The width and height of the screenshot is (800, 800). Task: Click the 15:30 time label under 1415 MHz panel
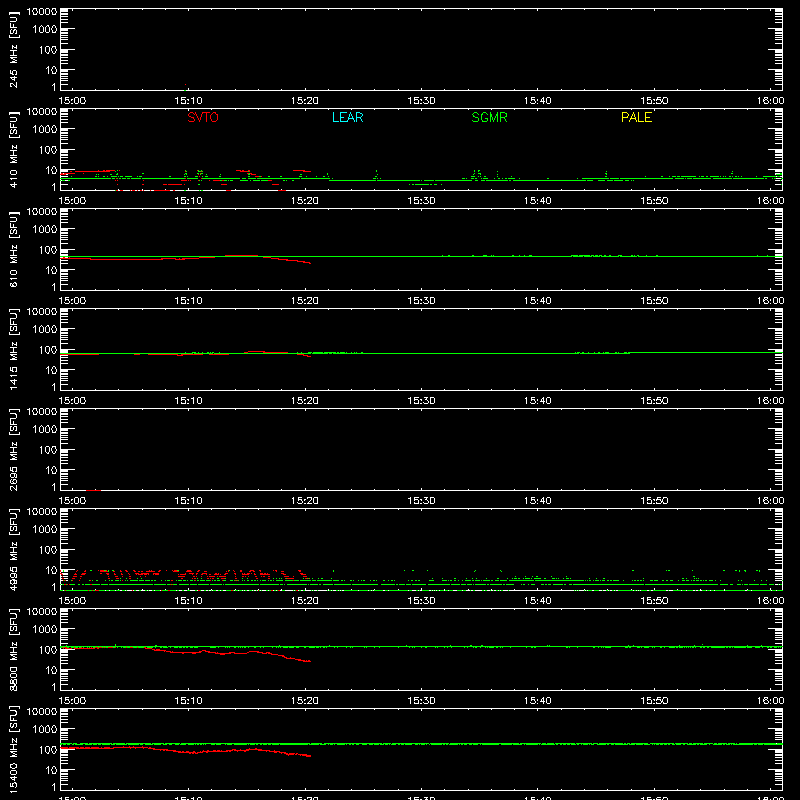pos(421,401)
